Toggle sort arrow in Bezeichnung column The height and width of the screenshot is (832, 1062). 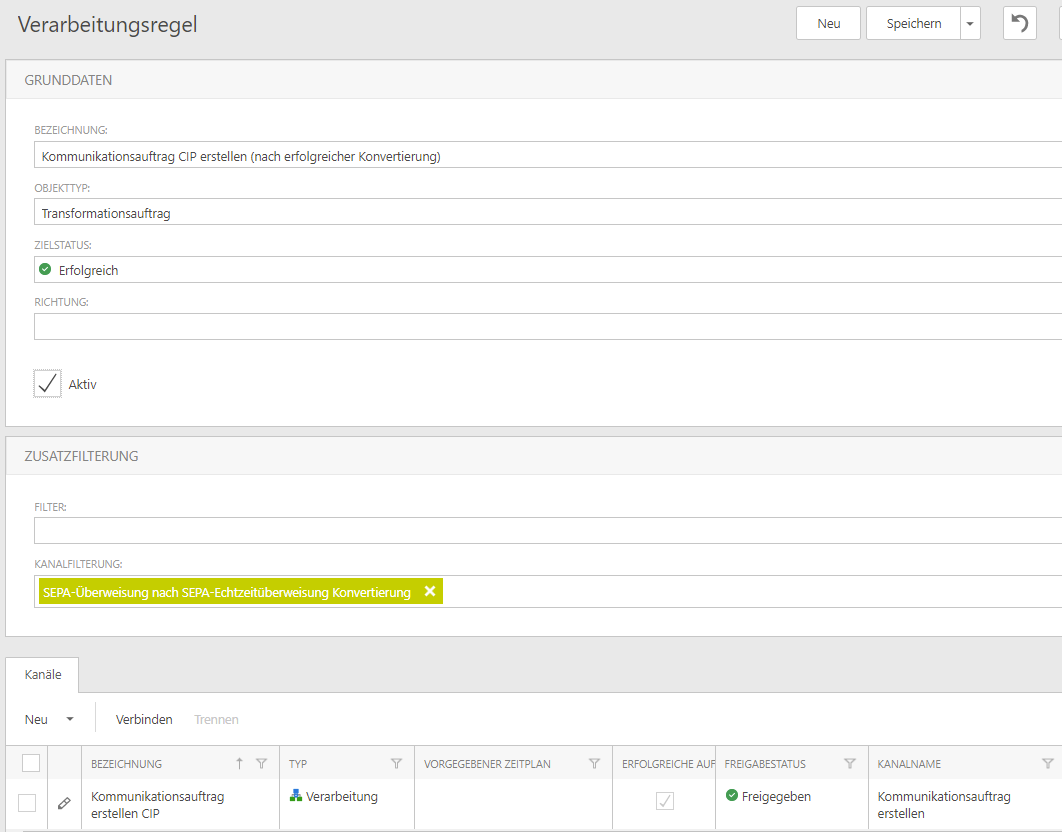[x=239, y=764]
